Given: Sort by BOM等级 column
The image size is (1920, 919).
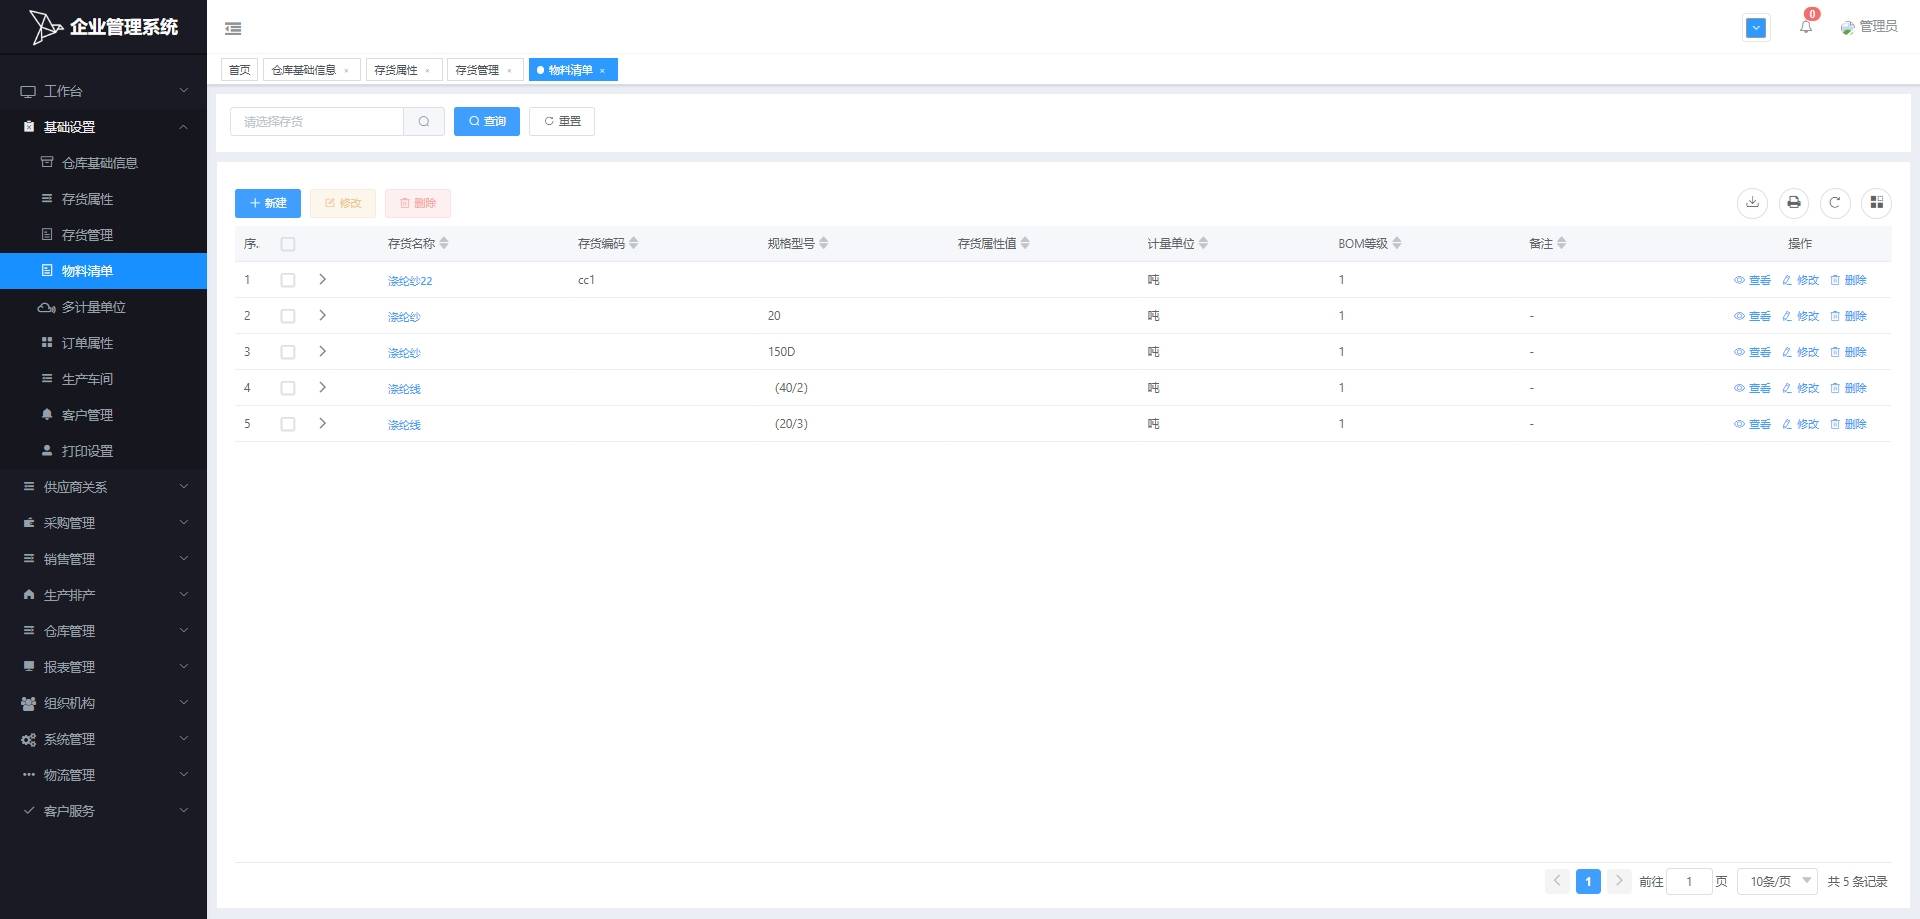Looking at the screenshot, I should pyautogui.click(x=1397, y=243).
